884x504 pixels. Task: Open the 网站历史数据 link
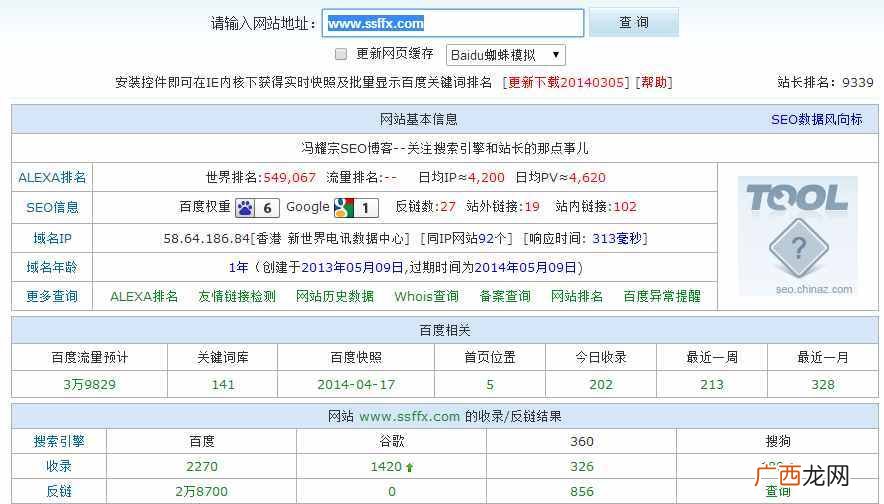coord(335,296)
